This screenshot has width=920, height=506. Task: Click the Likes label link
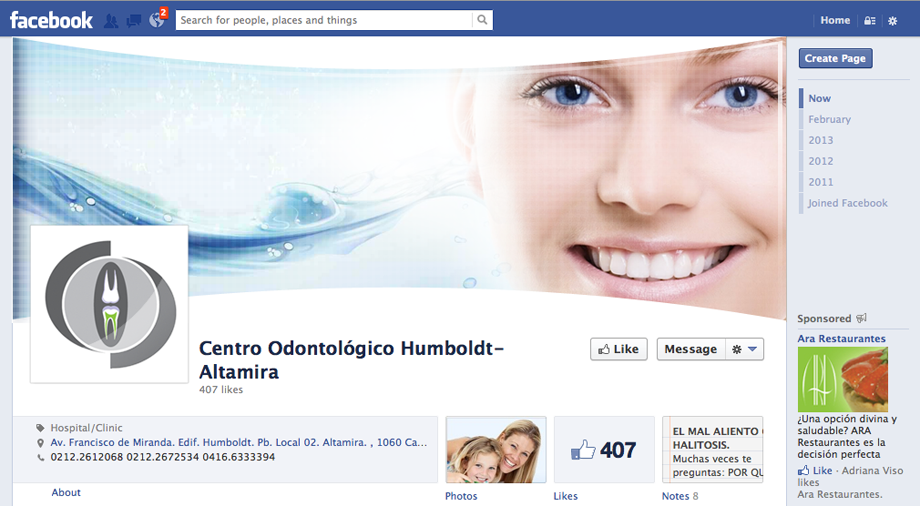point(566,496)
